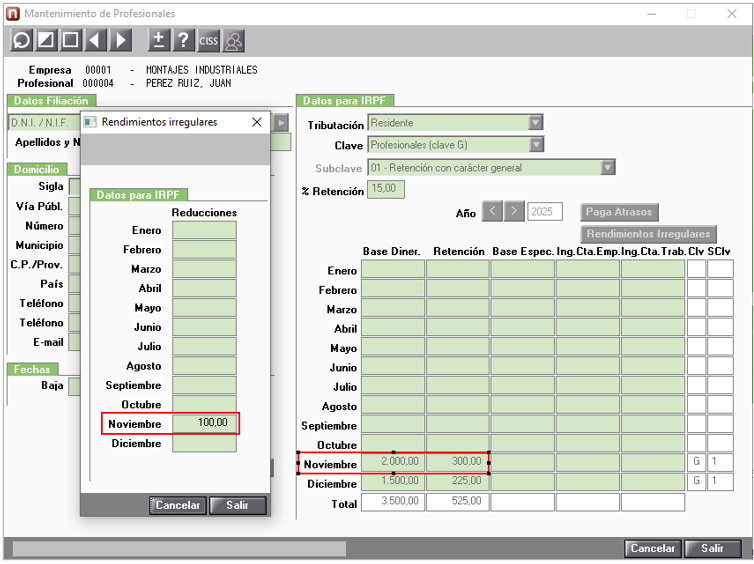Click Salir in main window bottom bar
The height and width of the screenshot is (564, 754).
click(712, 549)
